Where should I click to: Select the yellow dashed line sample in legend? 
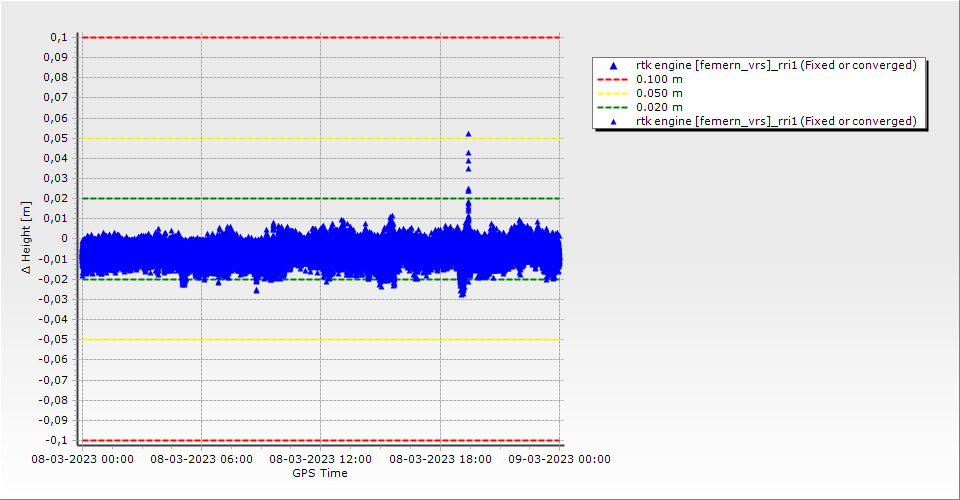(x=613, y=93)
